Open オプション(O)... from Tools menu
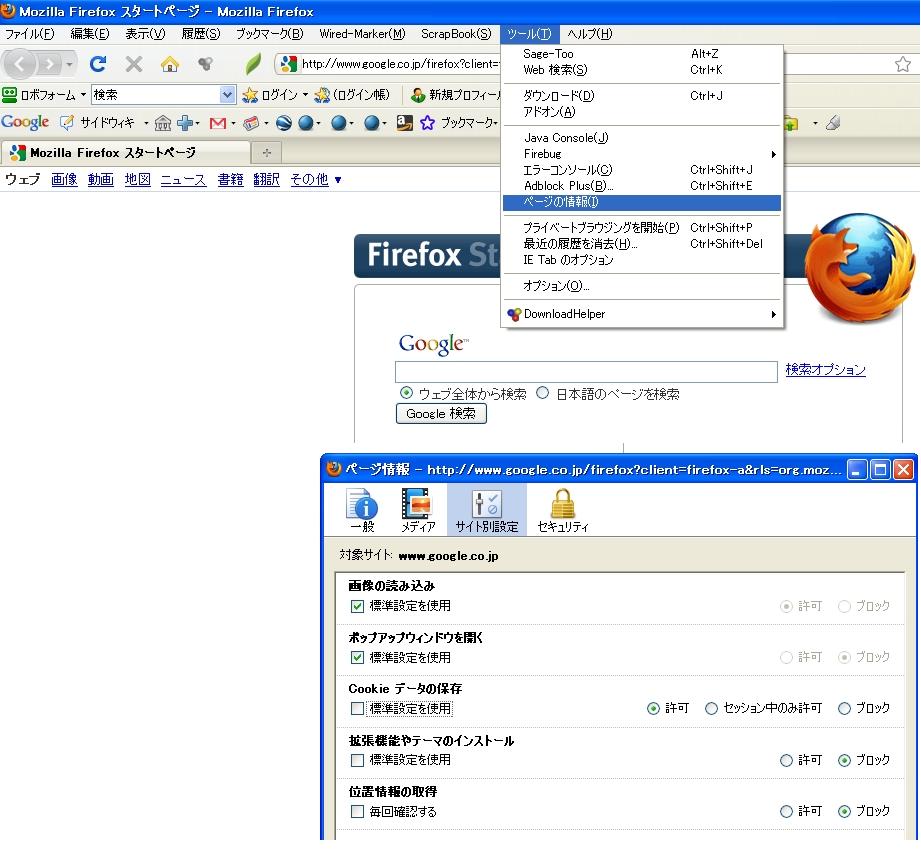Screen dimensions: 921x856 point(642,286)
